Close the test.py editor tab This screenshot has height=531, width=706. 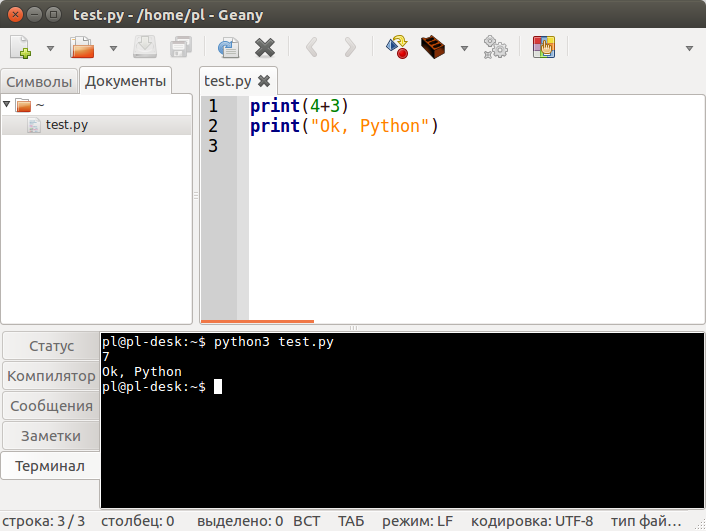(264, 81)
